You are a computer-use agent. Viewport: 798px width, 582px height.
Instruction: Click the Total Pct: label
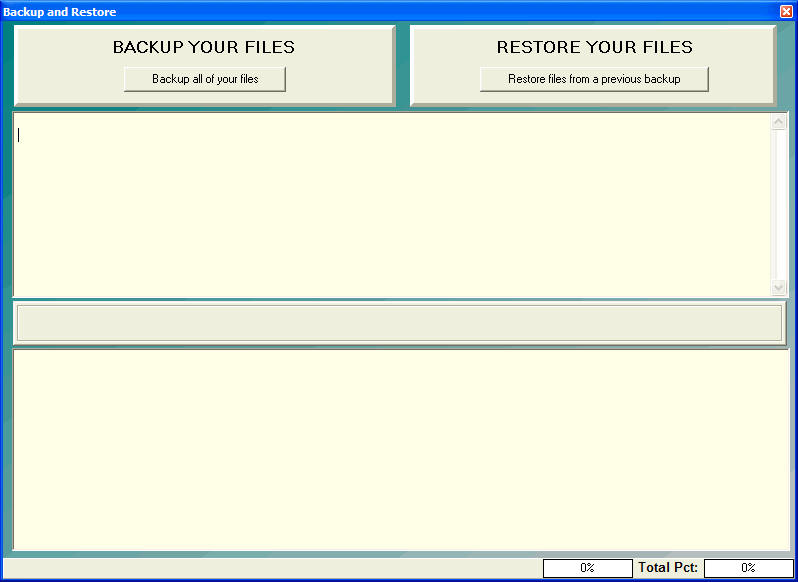click(x=668, y=568)
